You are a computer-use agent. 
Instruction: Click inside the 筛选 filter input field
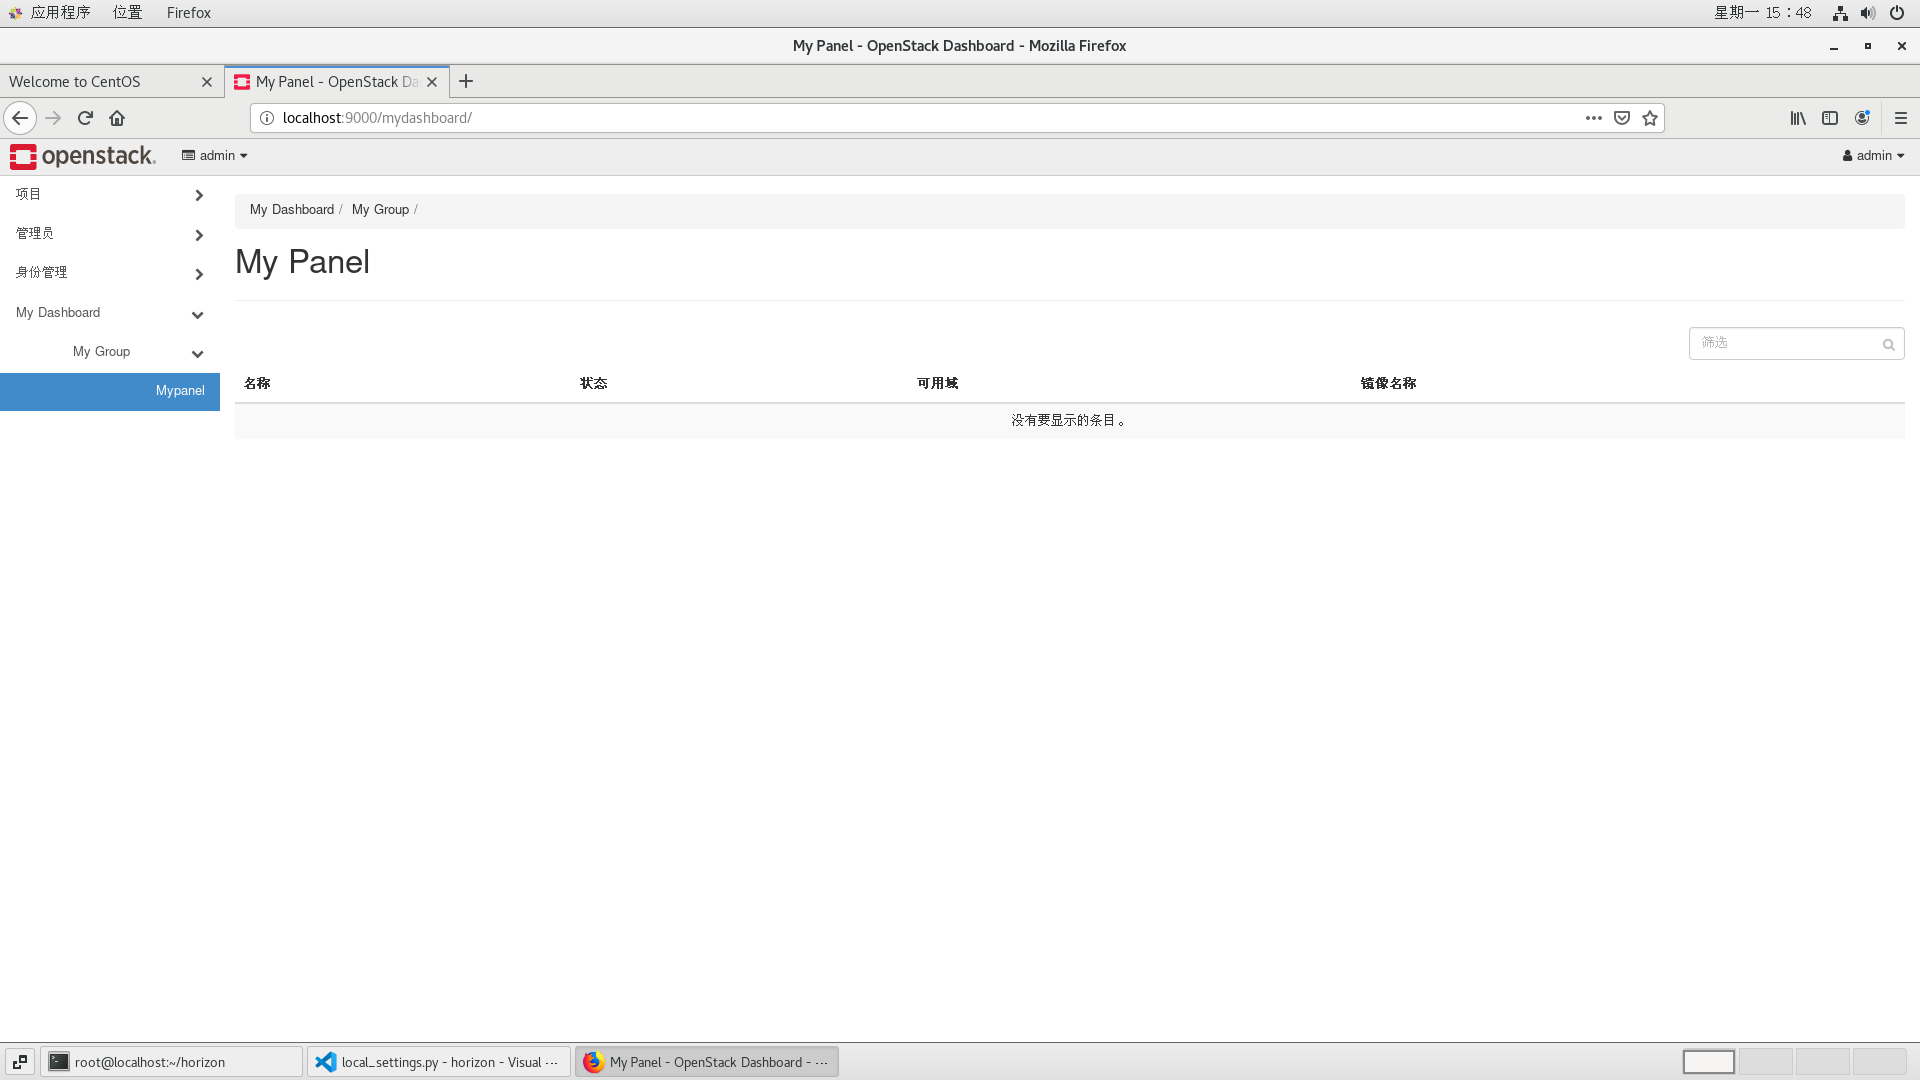pyautogui.click(x=1780, y=343)
